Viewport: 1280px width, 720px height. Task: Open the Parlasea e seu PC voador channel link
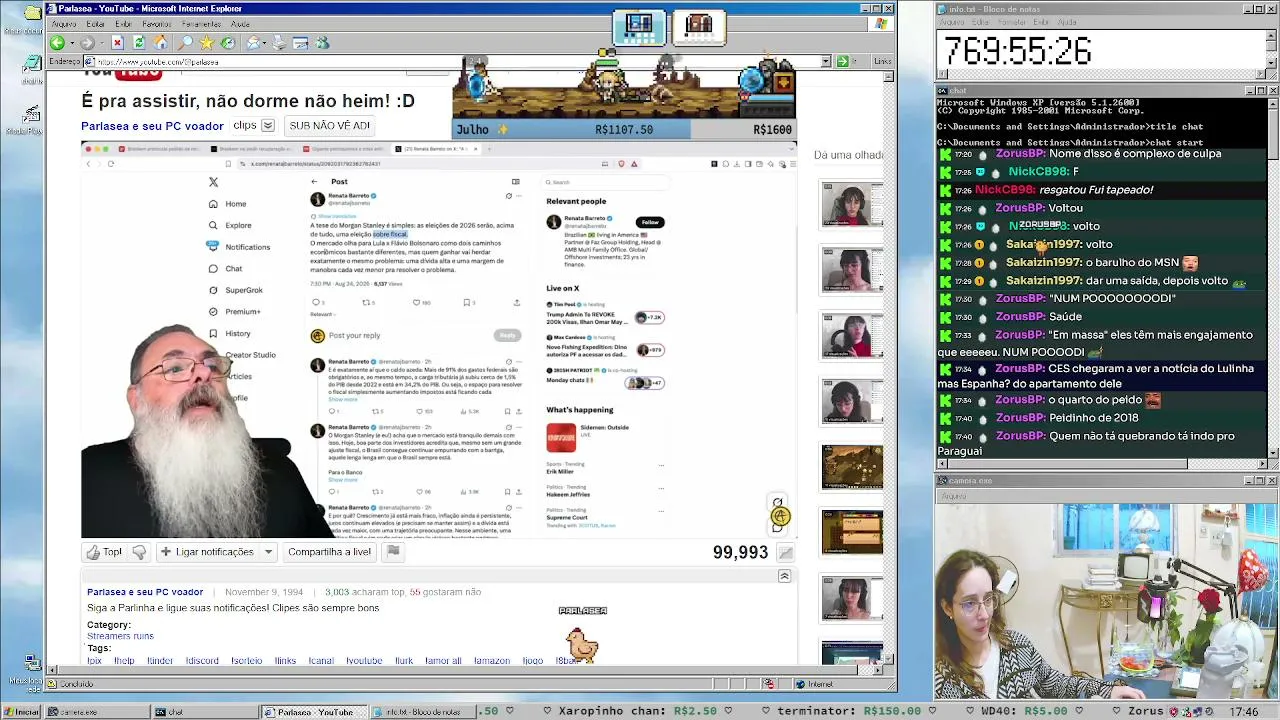click(152, 126)
